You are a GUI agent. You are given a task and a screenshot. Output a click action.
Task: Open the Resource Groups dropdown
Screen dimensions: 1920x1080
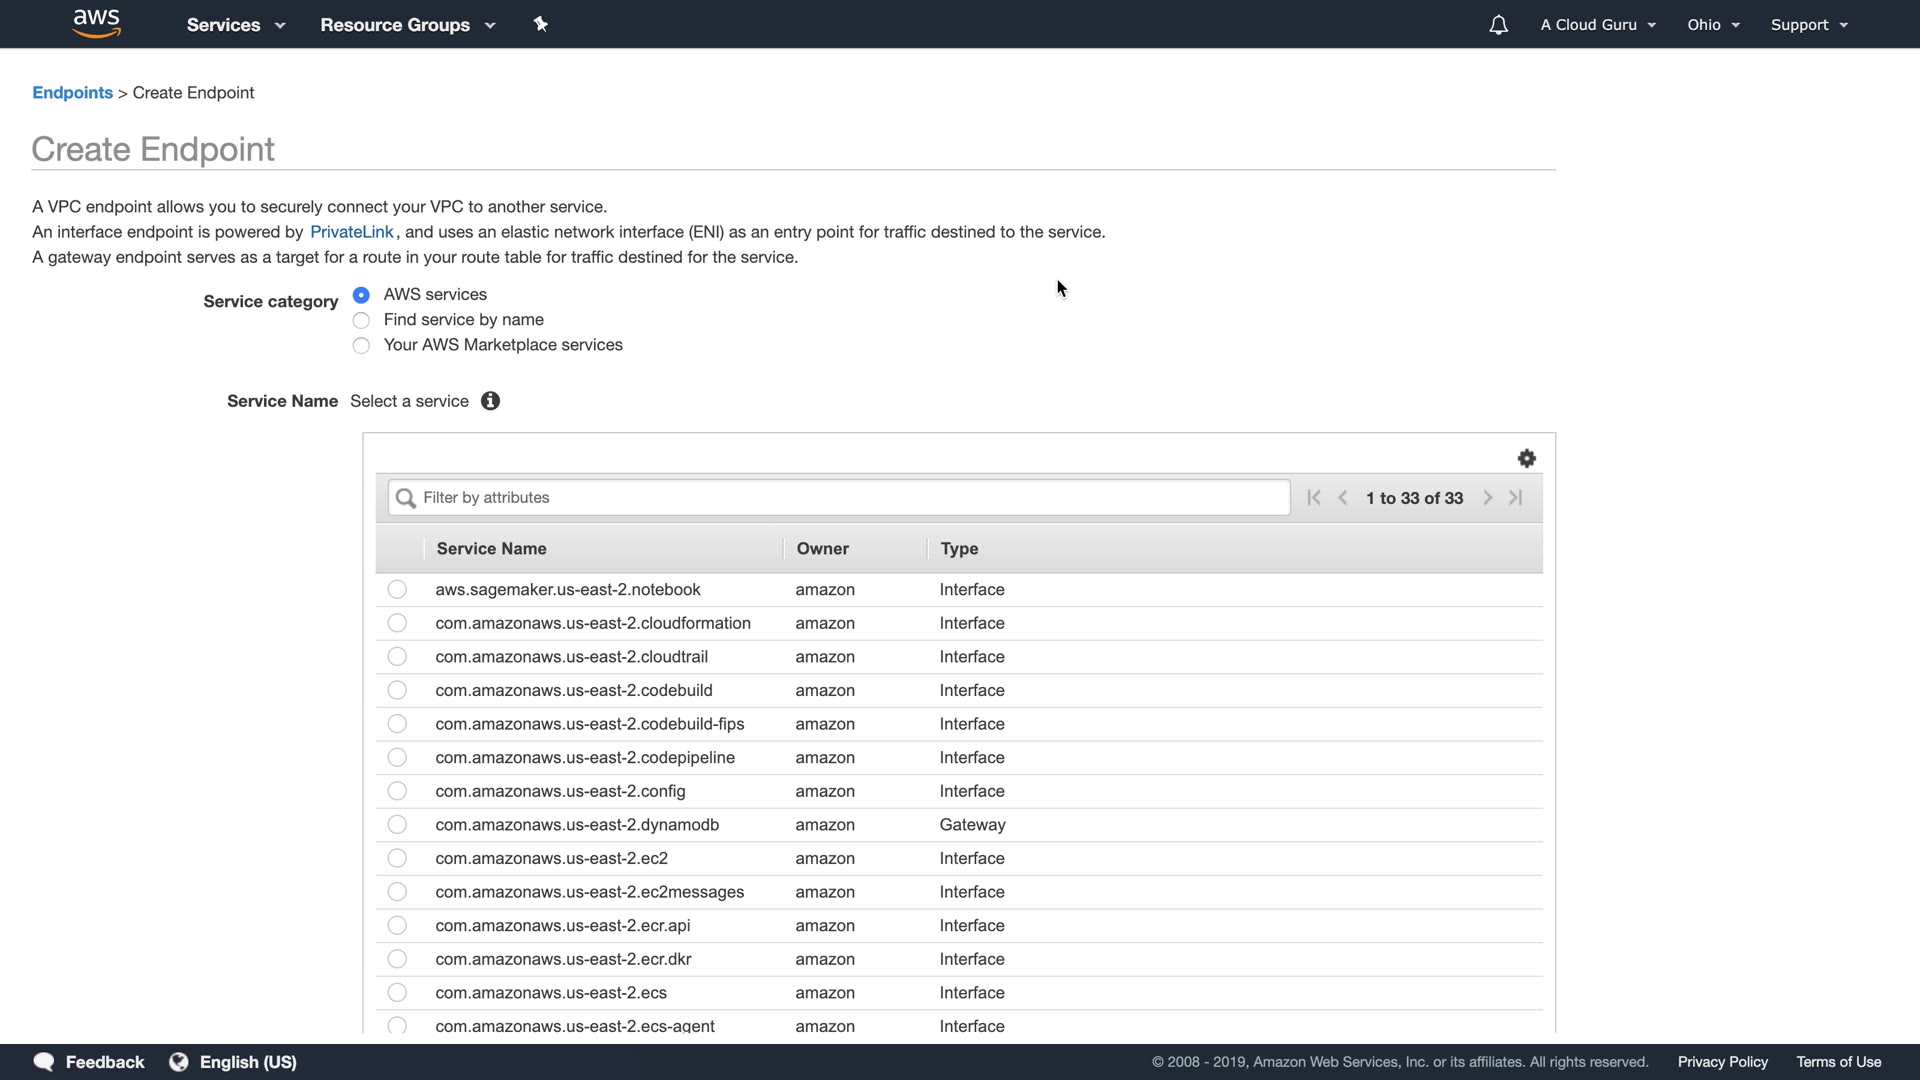[x=407, y=25]
